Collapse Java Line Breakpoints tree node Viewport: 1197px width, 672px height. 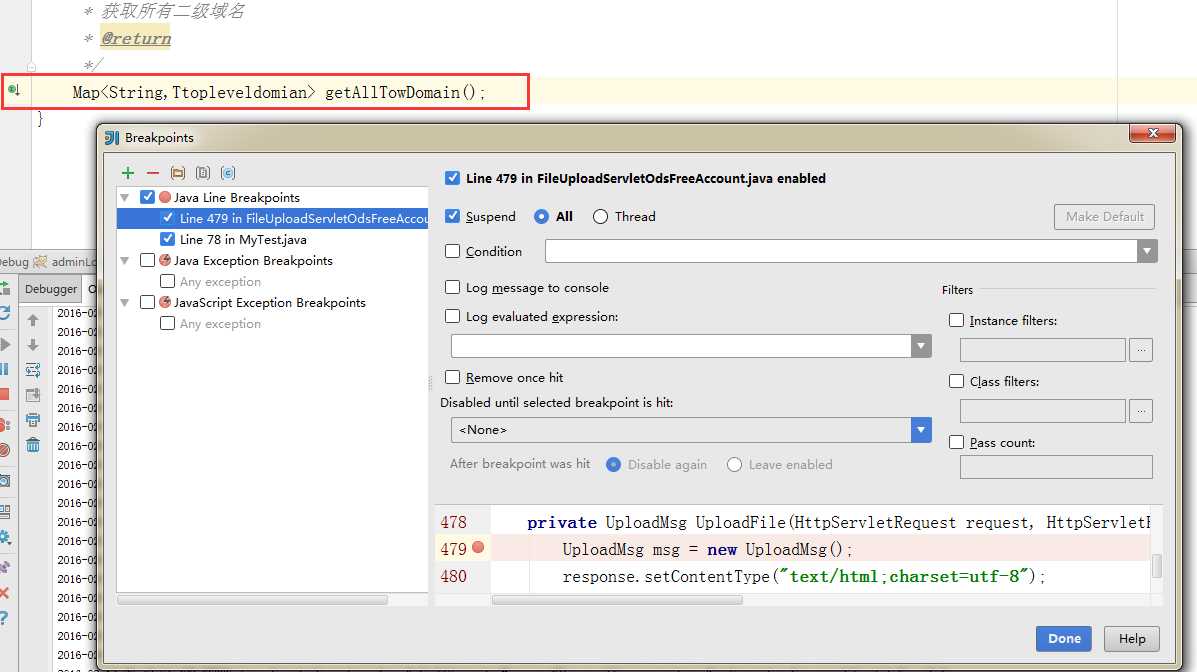[x=125, y=198]
